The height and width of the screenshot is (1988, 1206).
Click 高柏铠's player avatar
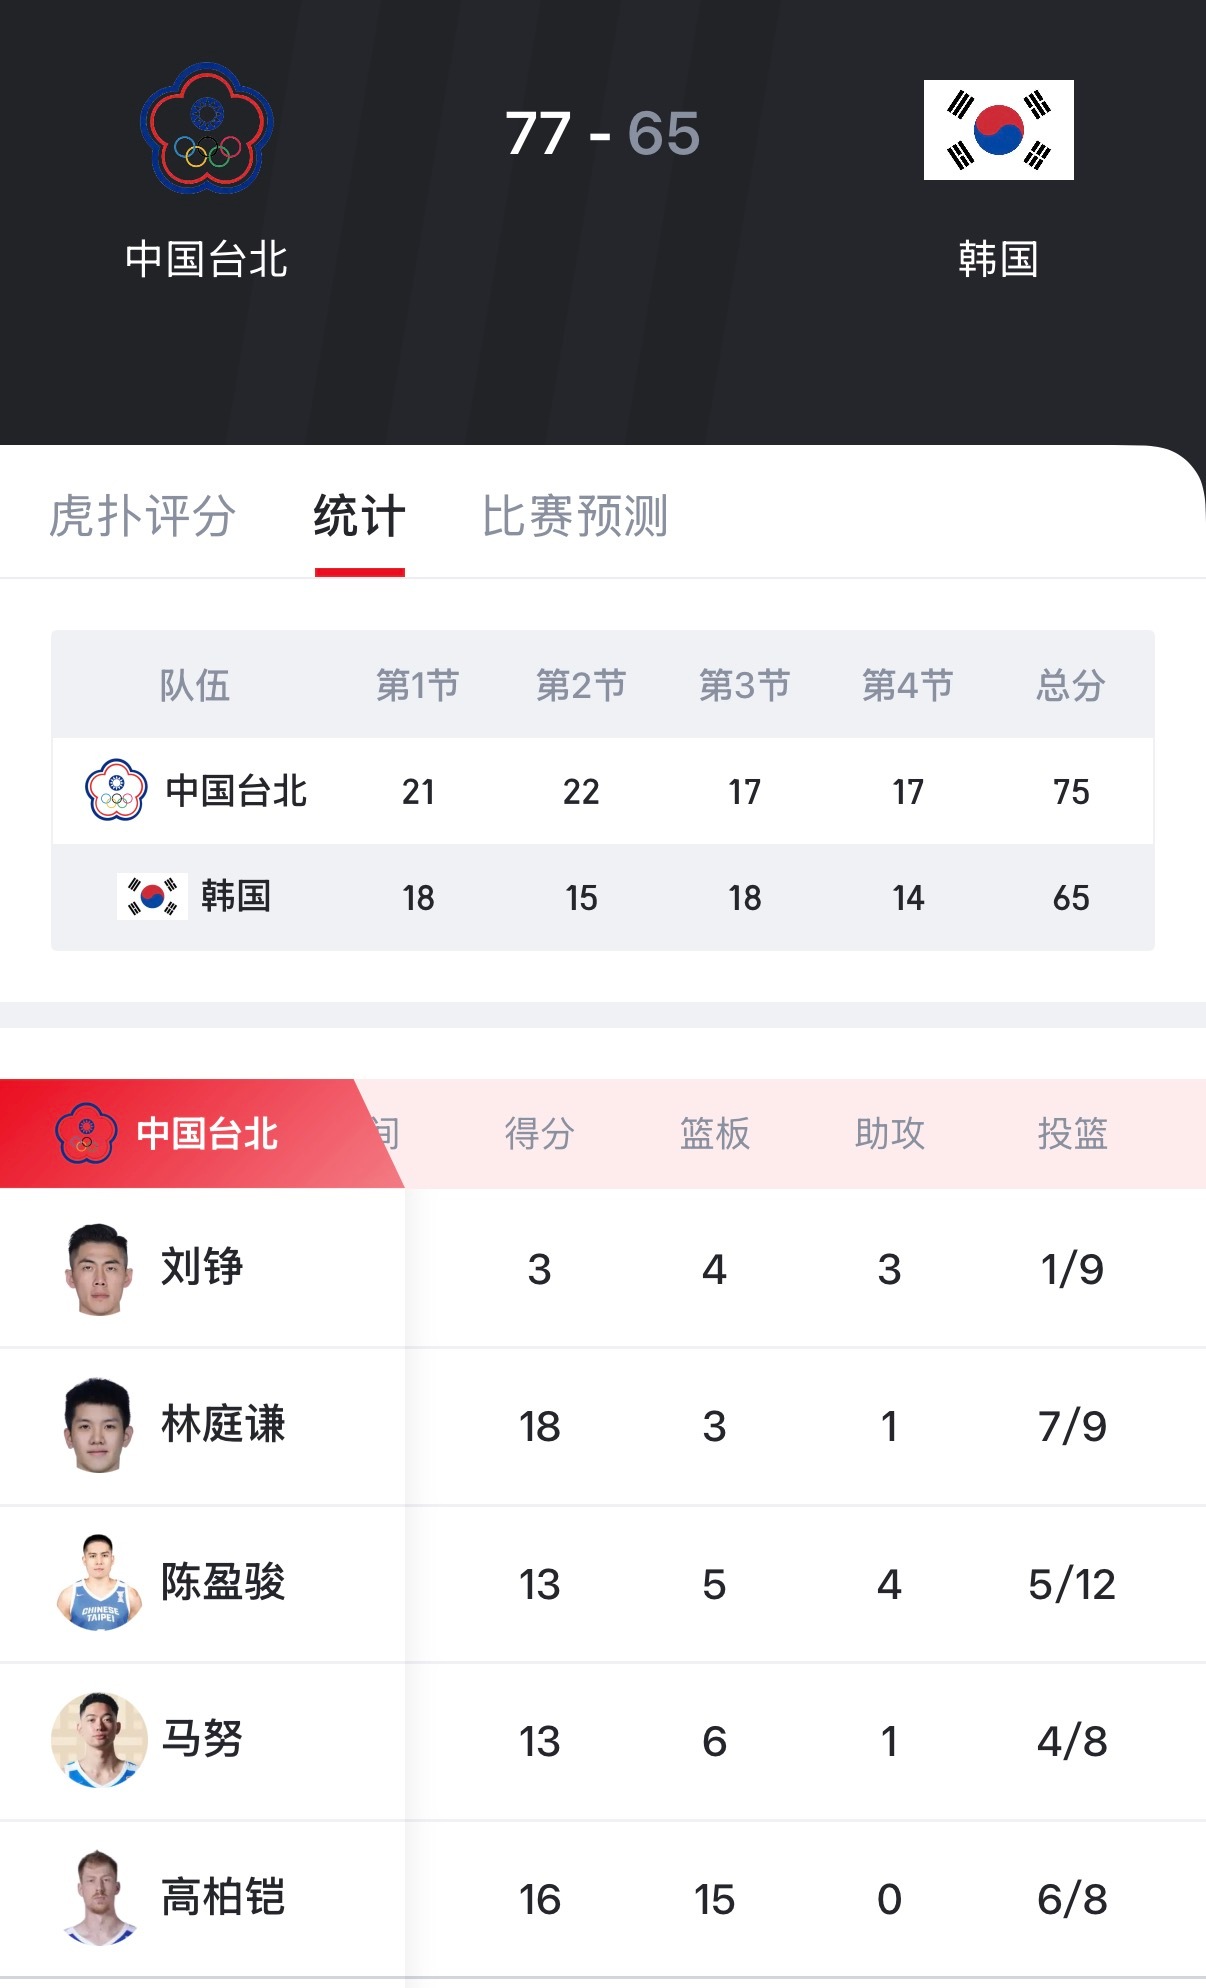tap(98, 1898)
